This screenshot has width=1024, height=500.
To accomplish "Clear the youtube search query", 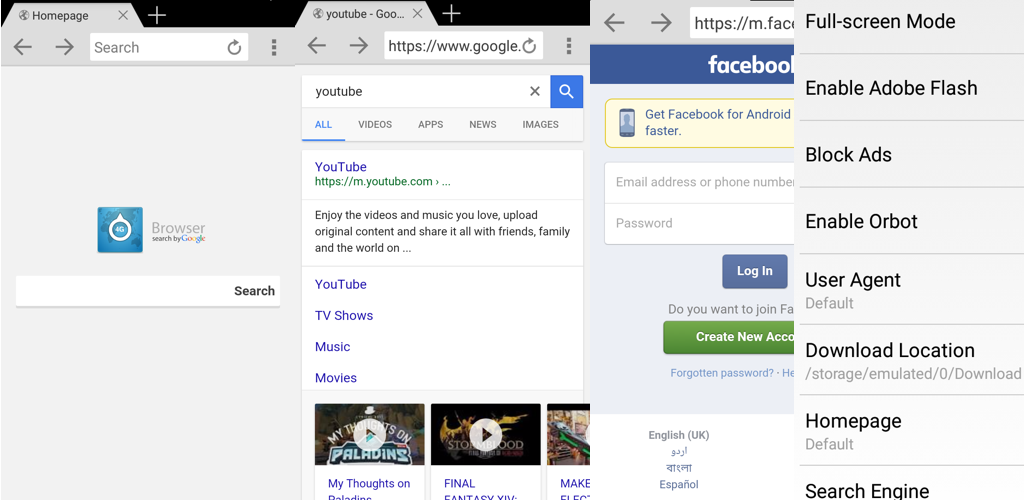I will click(x=535, y=91).
